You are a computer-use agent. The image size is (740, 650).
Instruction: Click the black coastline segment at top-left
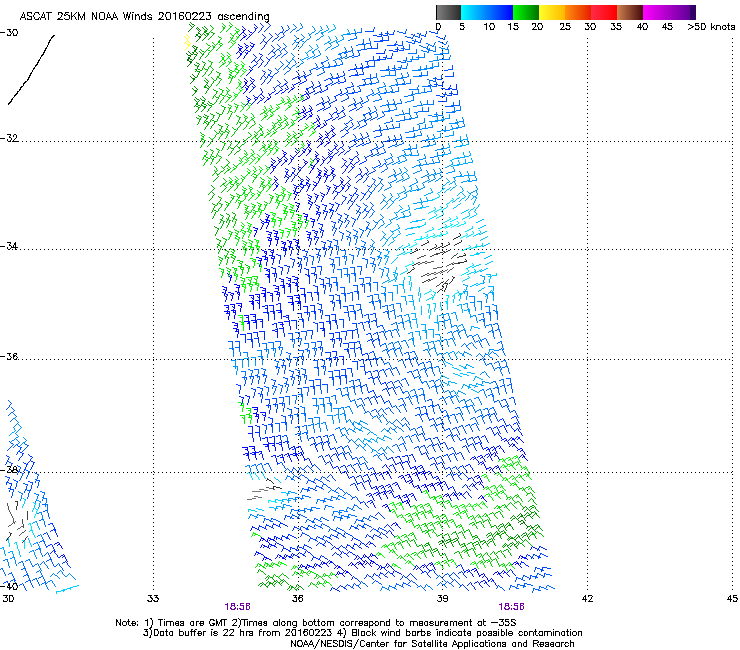click(31, 69)
